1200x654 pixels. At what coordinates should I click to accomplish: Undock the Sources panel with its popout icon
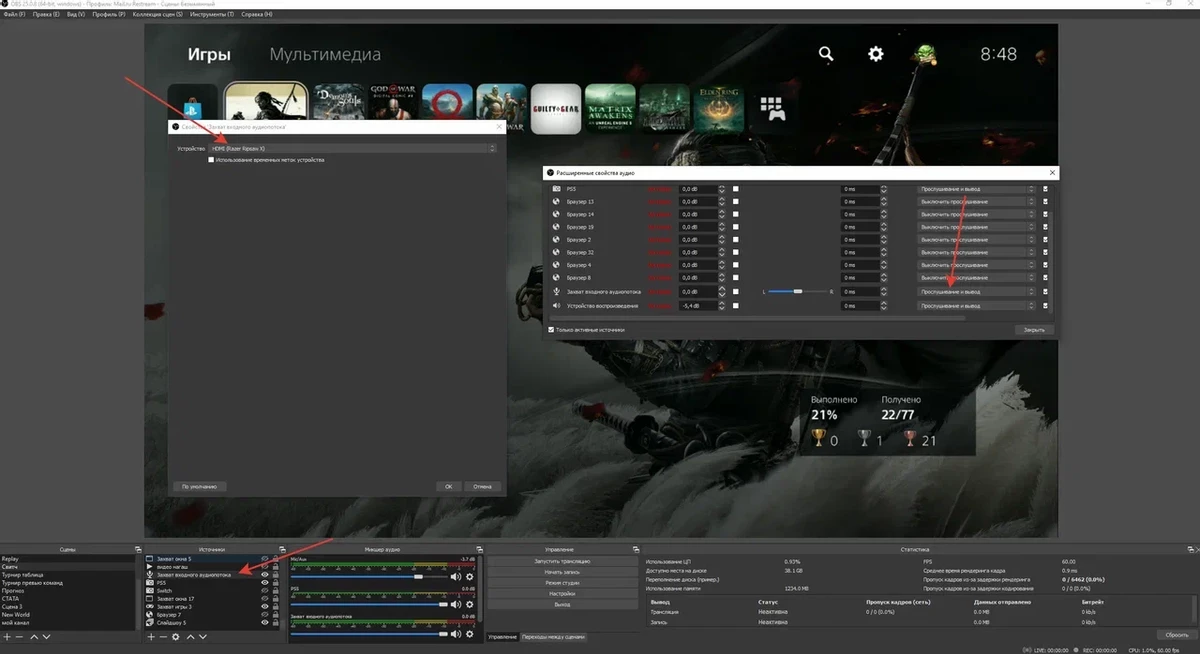click(282, 549)
